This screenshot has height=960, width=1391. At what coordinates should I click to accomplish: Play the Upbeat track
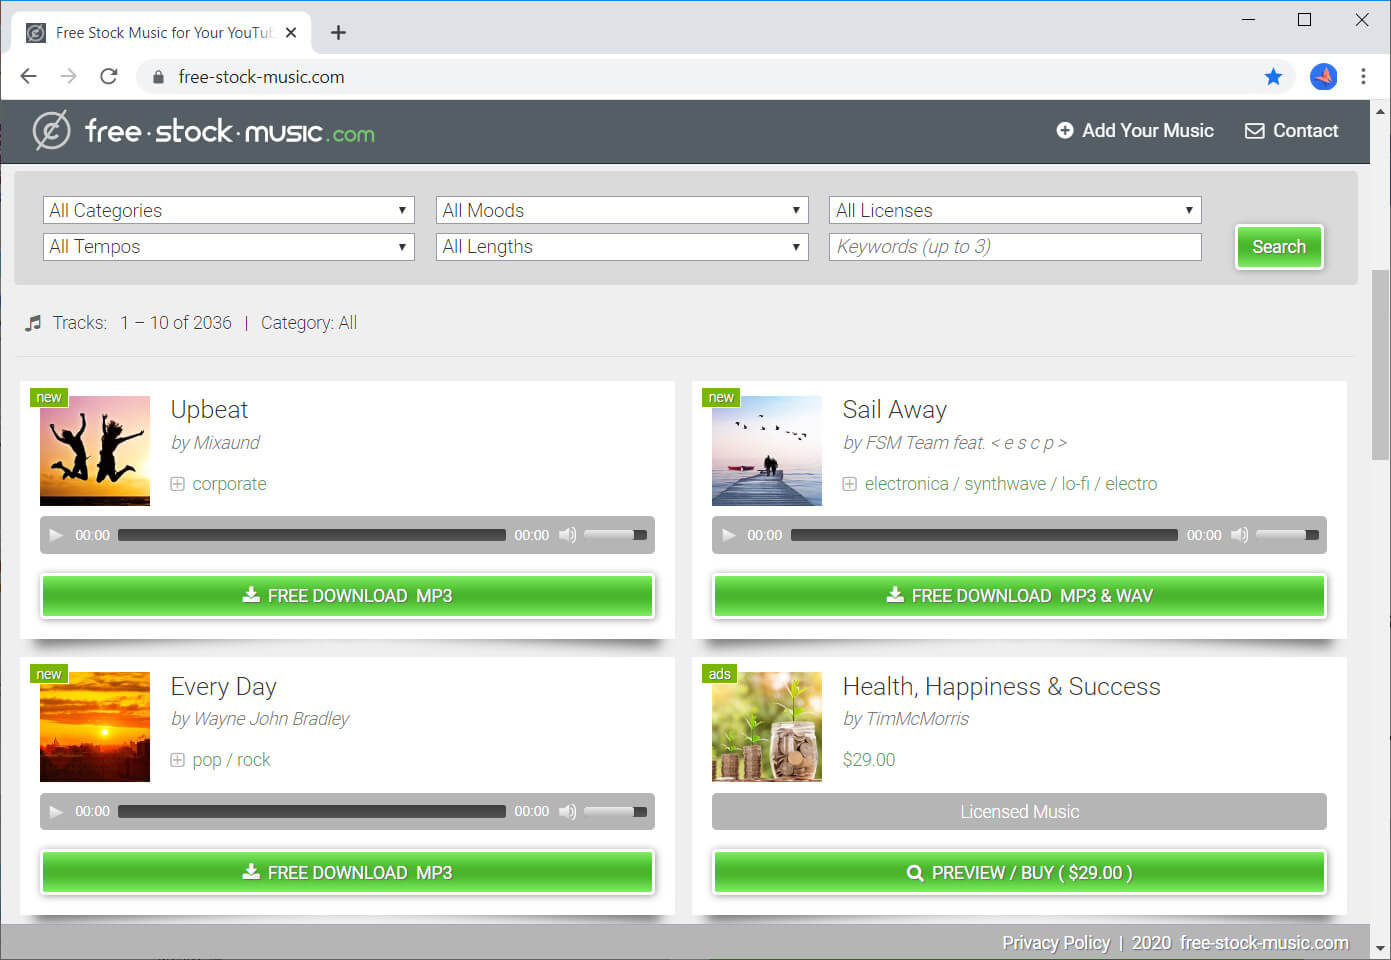tap(56, 535)
